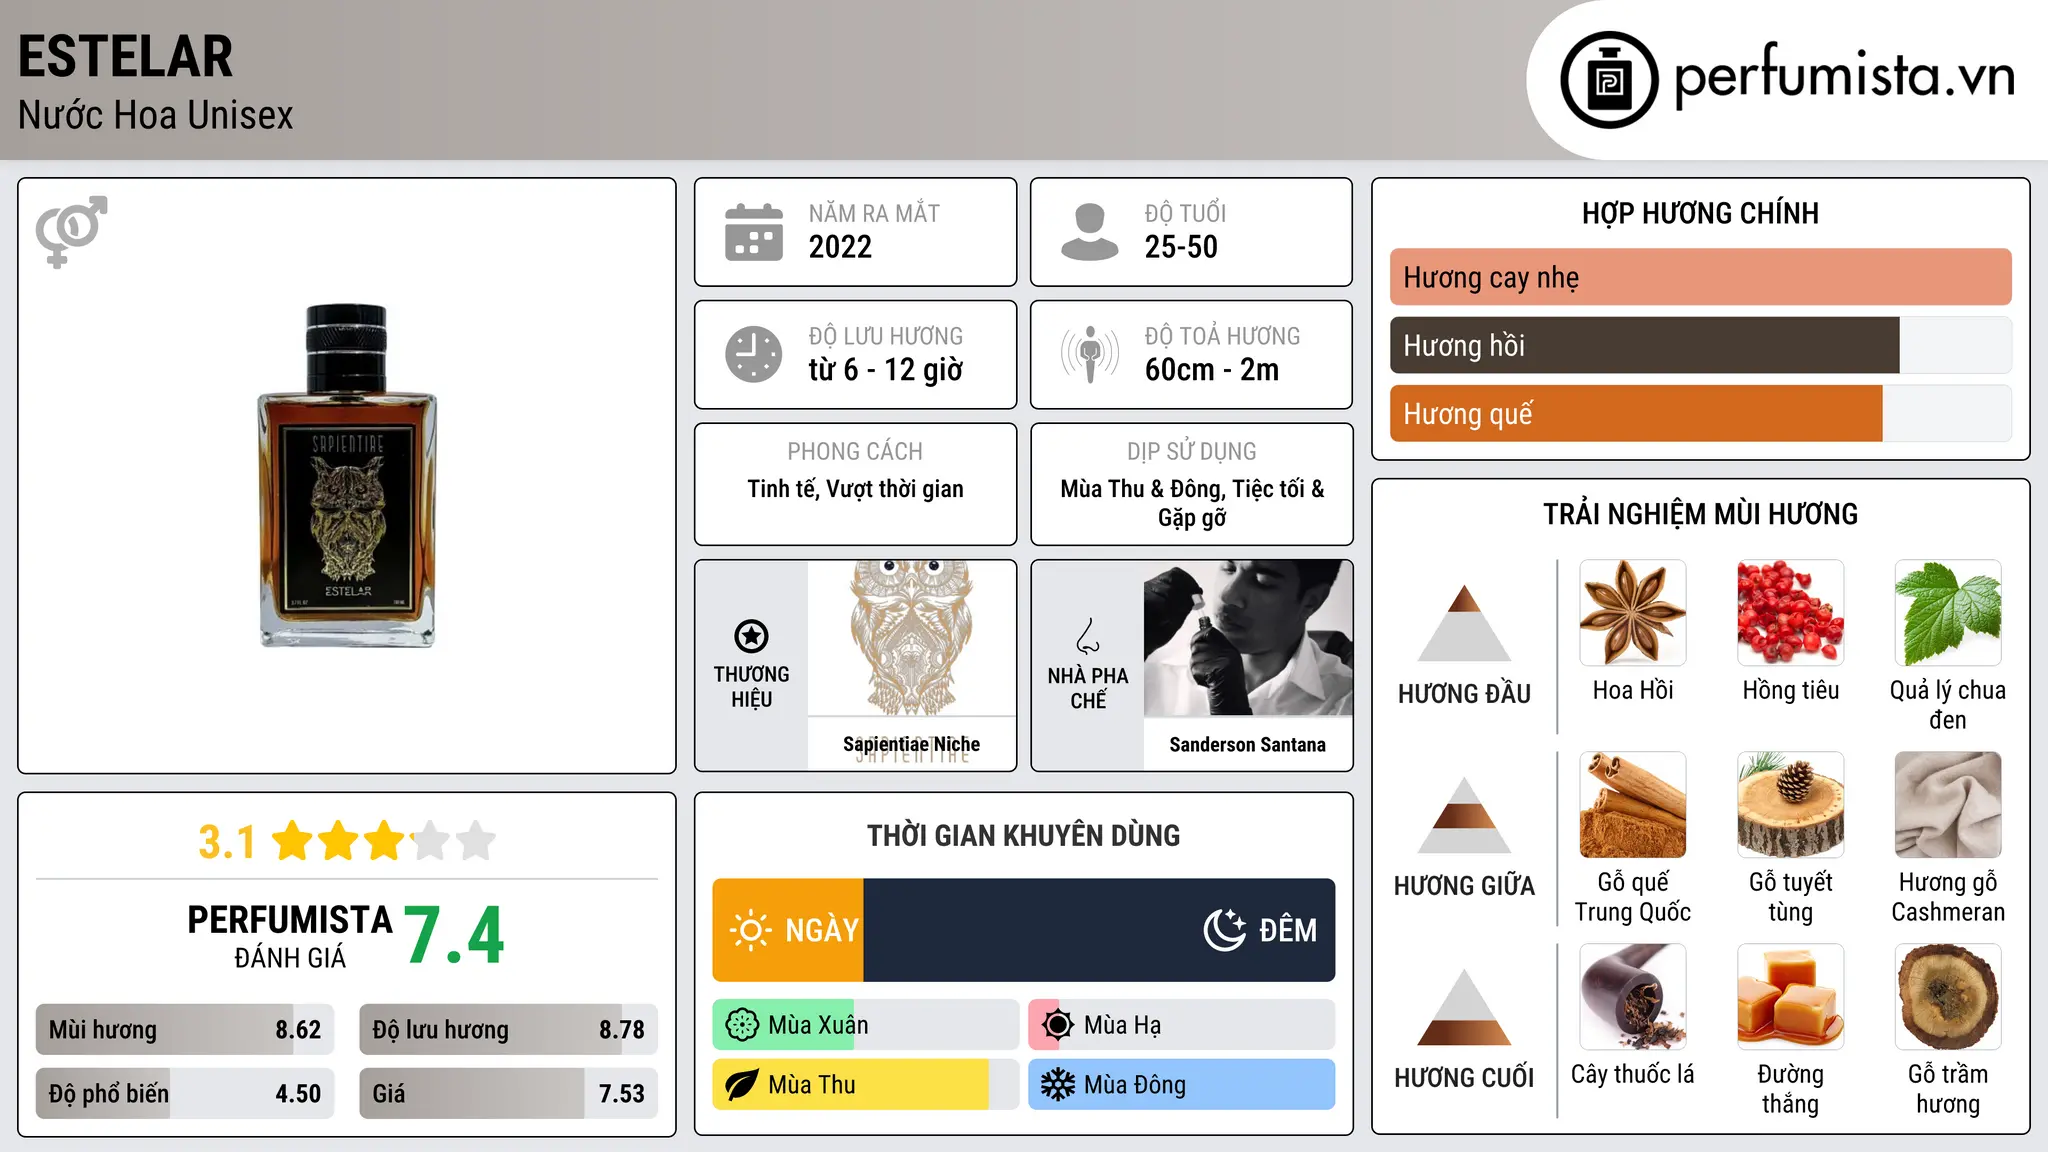Viewport: 2048px width, 1152px height.
Task: Click the clock icon beside Độ lưu hương
Action: (754, 354)
